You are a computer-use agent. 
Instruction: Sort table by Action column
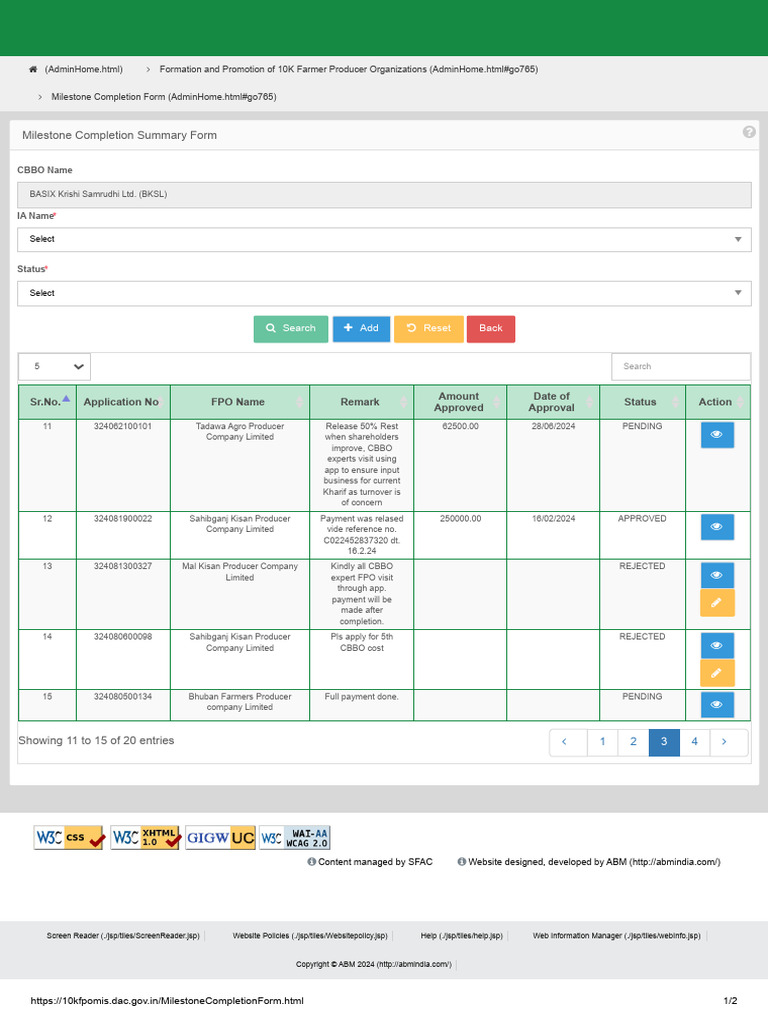[717, 402]
